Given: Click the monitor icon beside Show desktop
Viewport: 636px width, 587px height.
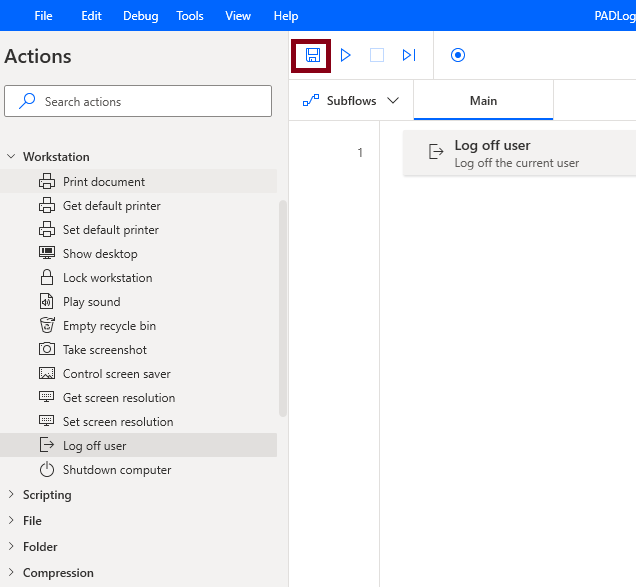Looking at the screenshot, I should [47, 253].
